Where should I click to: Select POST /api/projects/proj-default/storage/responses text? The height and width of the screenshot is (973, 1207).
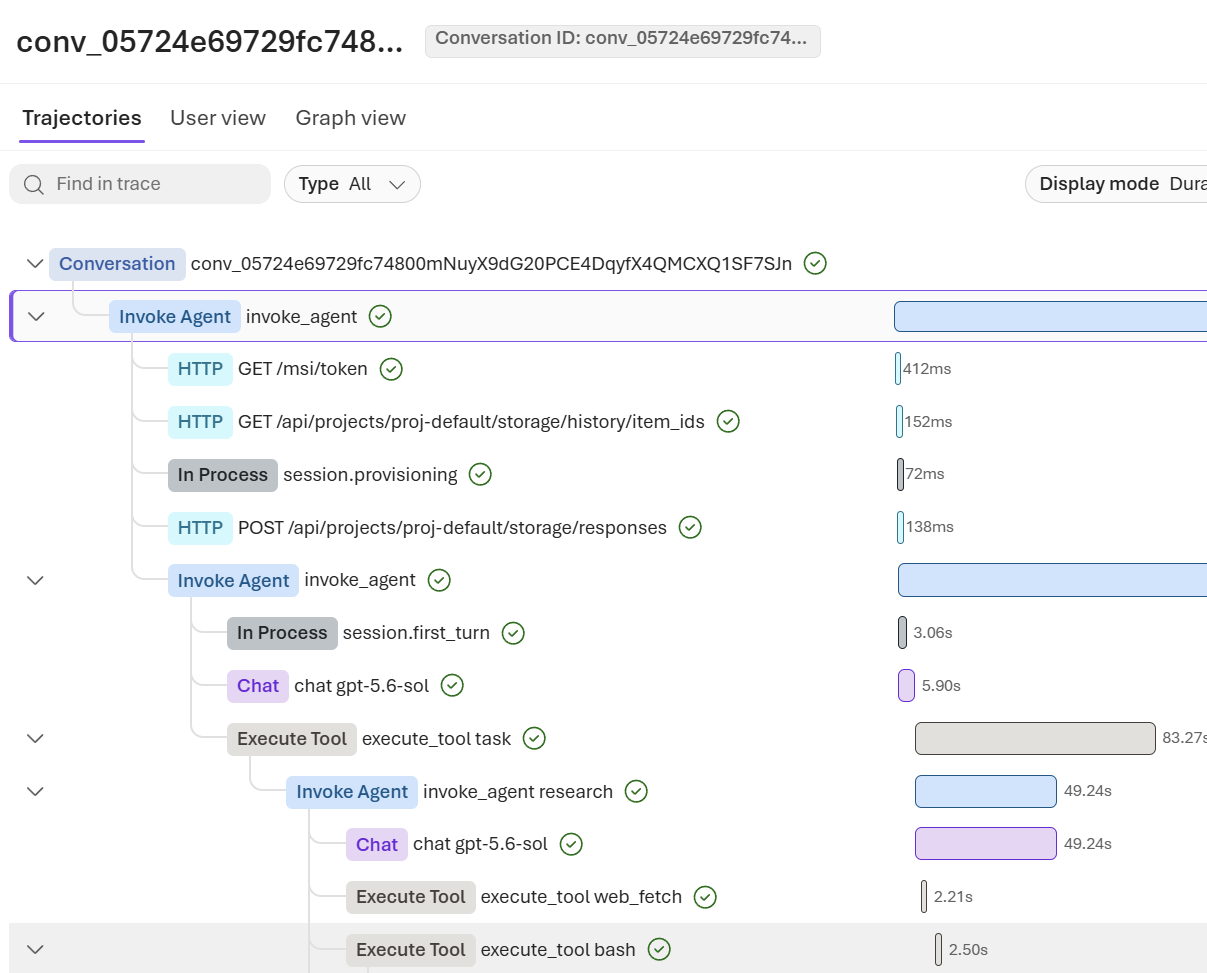click(452, 527)
